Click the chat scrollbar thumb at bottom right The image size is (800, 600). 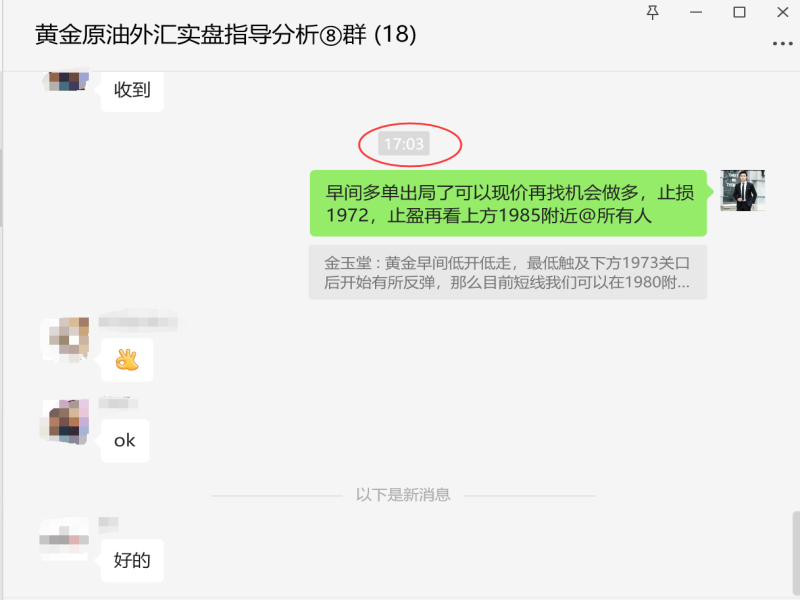tap(796, 555)
